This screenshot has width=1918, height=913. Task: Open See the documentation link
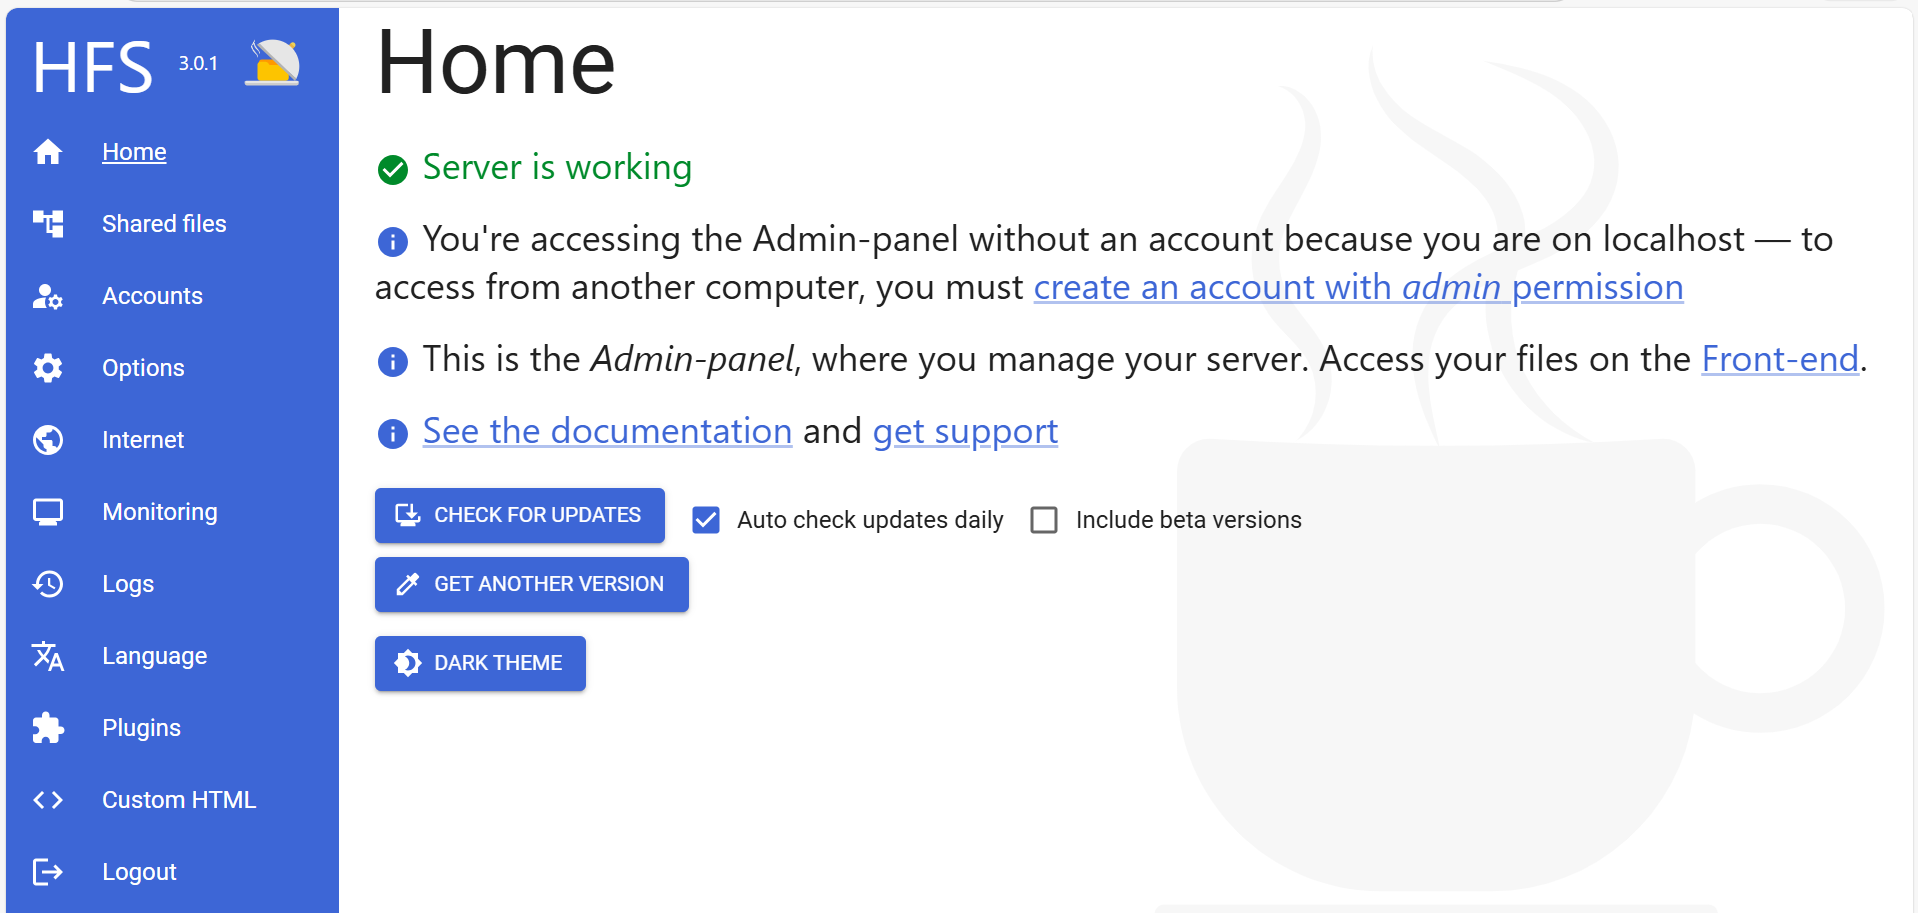click(x=607, y=431)
